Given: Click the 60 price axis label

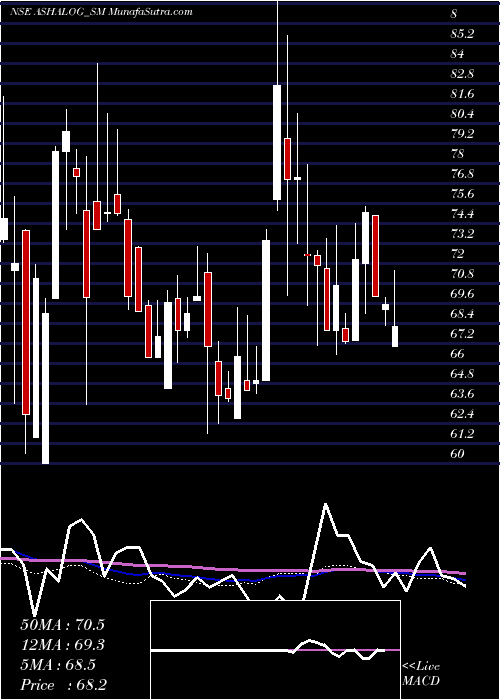Looking at the screenshot, I should pyautogui.click(x=458, y=454).
